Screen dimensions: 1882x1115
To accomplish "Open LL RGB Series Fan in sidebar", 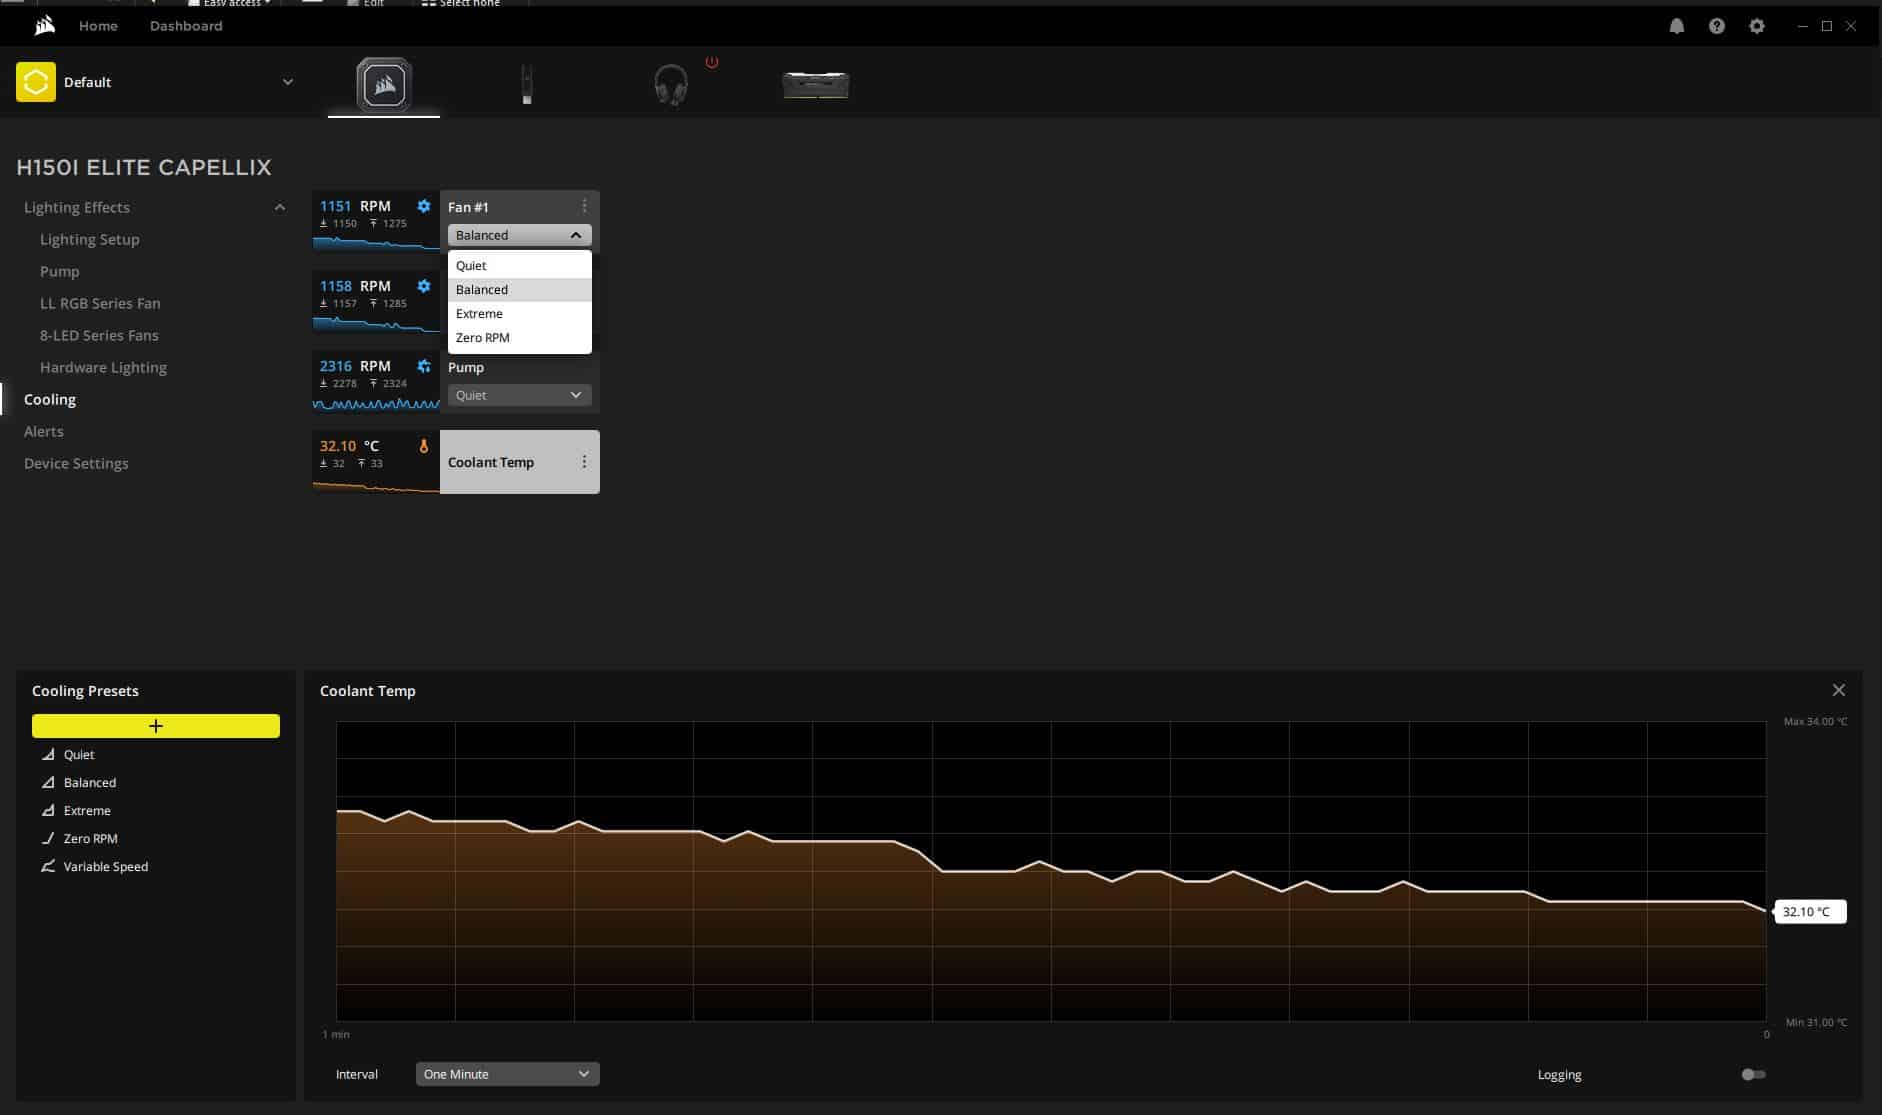I will point(100,303).
